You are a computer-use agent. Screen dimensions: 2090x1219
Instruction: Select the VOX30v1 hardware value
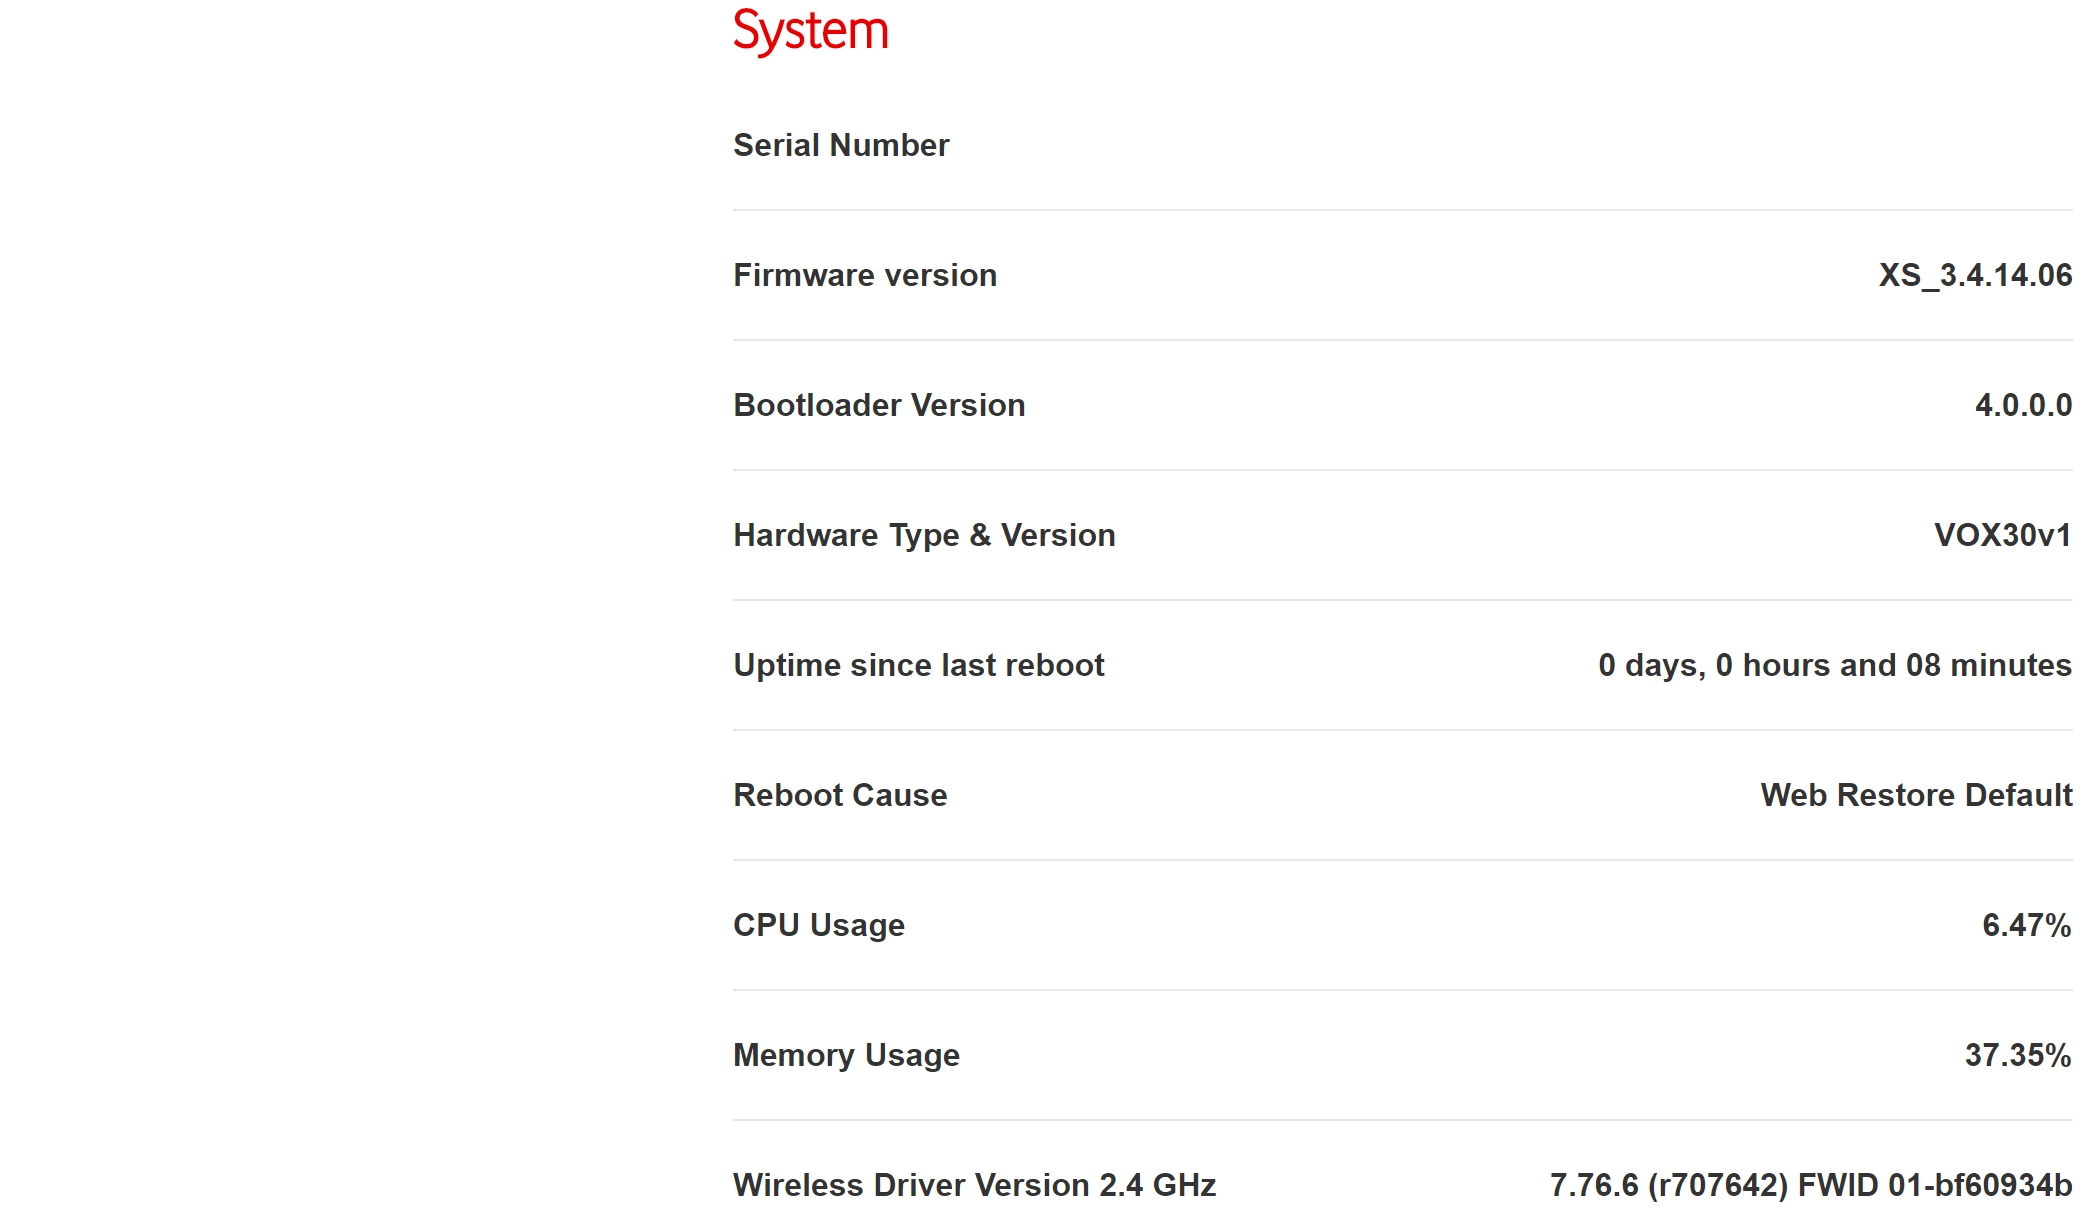[2002, 535]
